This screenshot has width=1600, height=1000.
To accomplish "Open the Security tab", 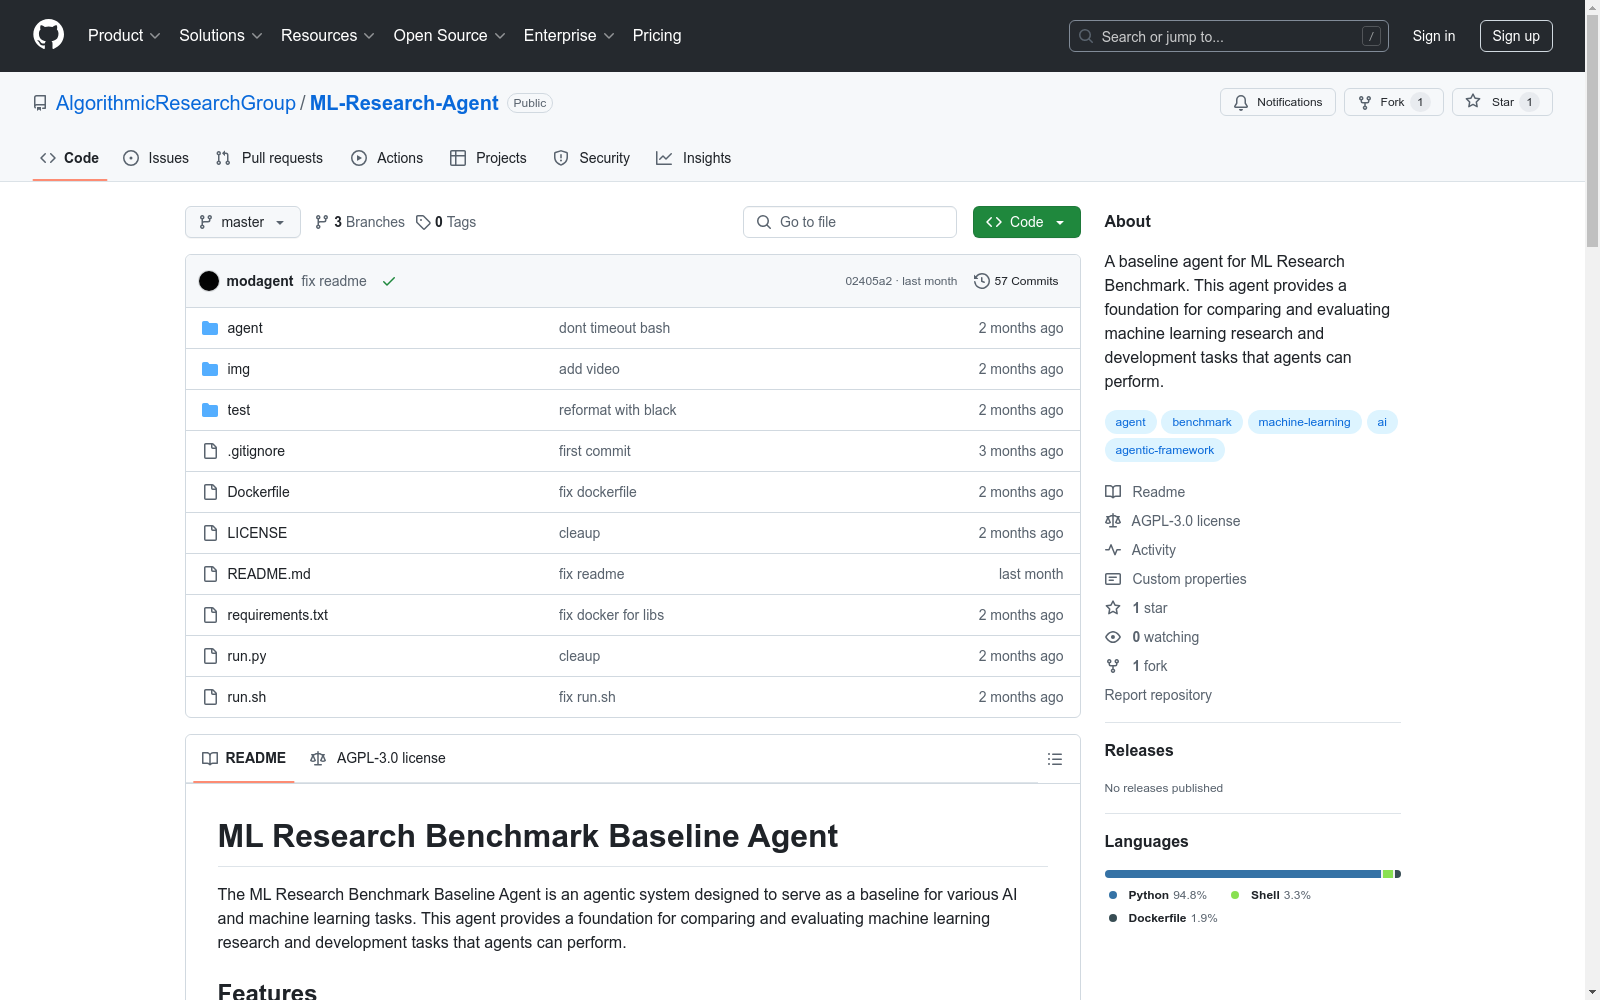I will point(592,158).
